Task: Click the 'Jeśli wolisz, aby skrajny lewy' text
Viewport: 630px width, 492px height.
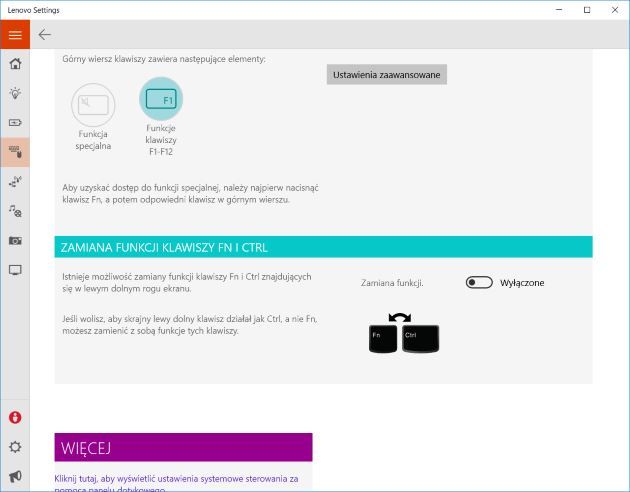Action: (190, 325)
